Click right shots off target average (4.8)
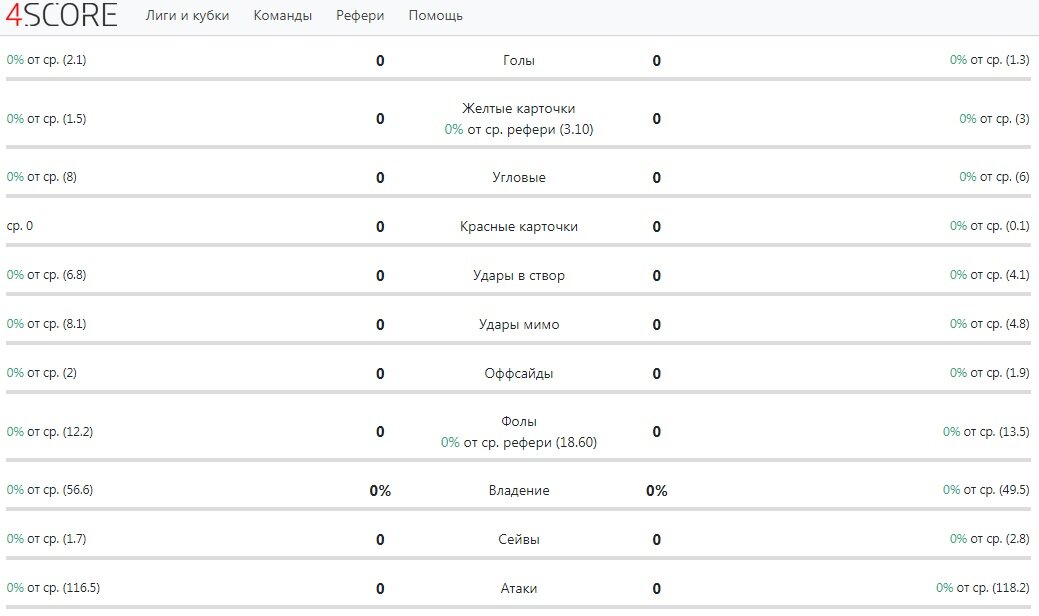The image size is (1039, 616). click(989, 324)
